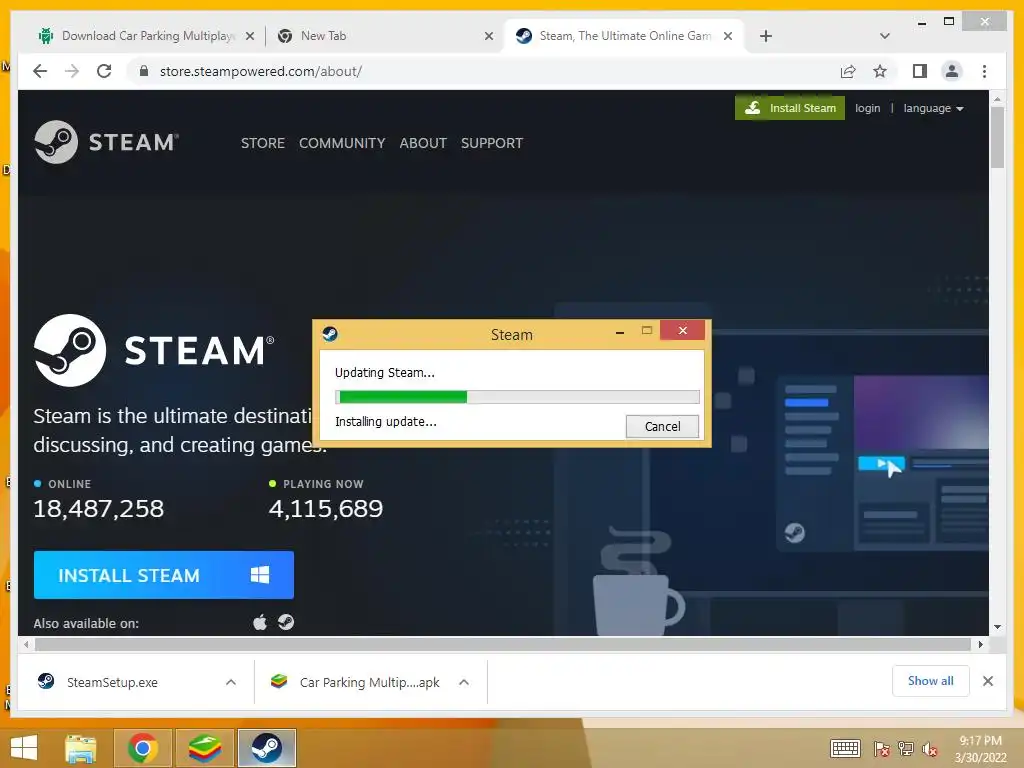The width and height of the screenshot is (1024, 768).
Task: Open a new tab with the plus button
Action: pyautogui.click(x=766, y=36)
